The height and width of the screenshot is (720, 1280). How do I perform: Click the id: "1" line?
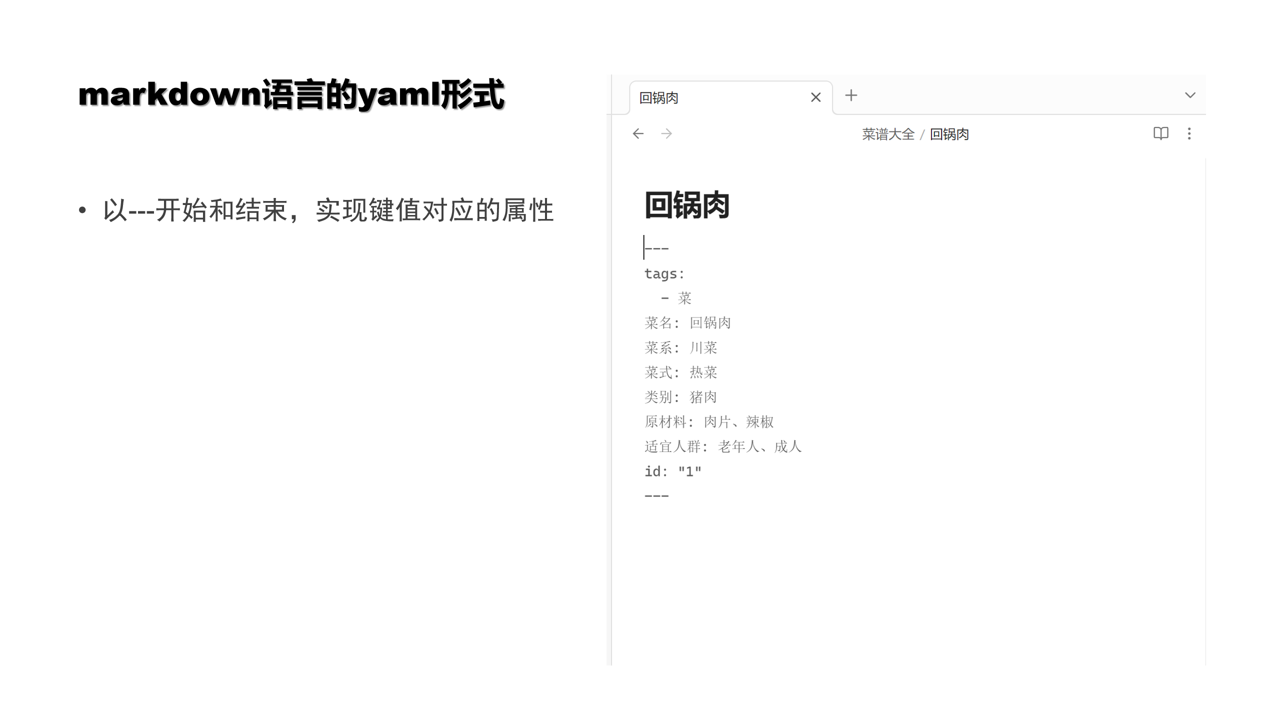tap(673, 471)
